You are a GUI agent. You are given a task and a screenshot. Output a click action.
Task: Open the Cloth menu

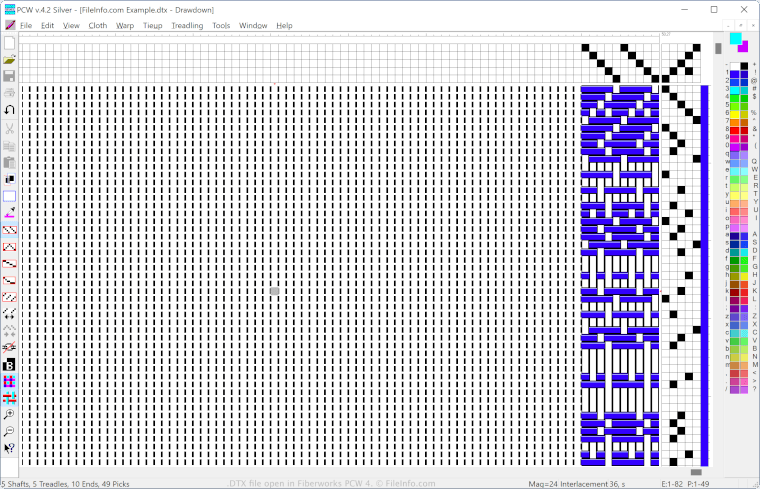click(x=98, y=25)
